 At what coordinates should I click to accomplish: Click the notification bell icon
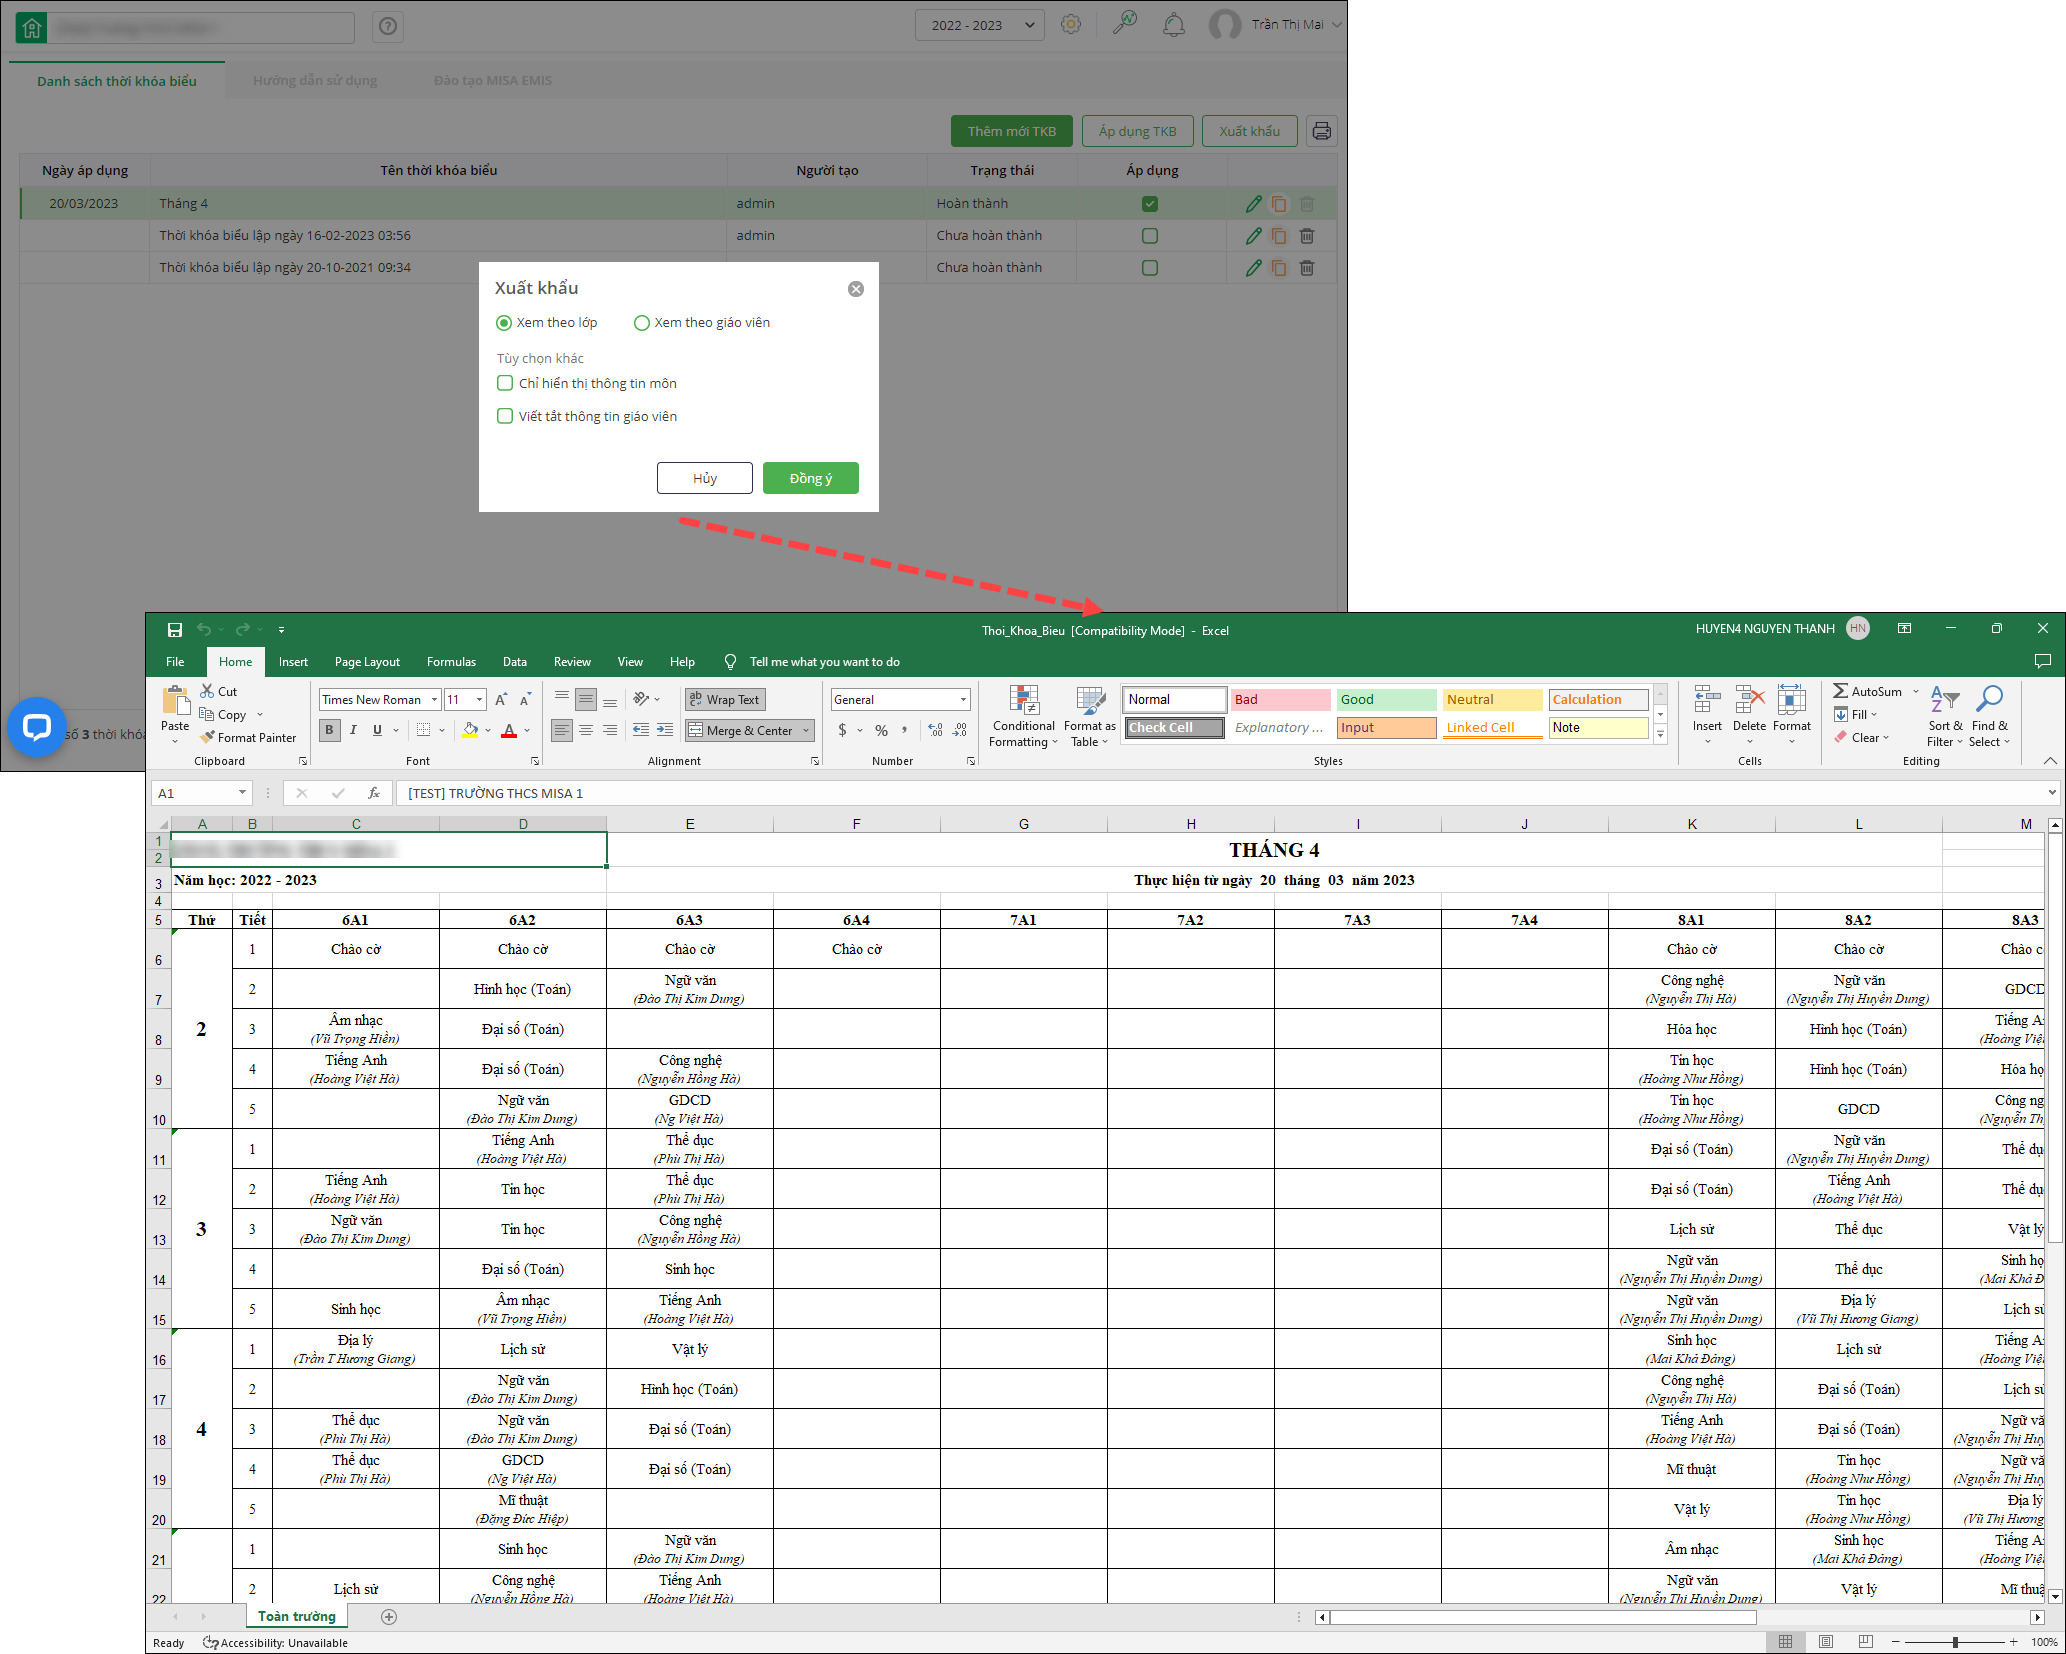pos(1174,25)
